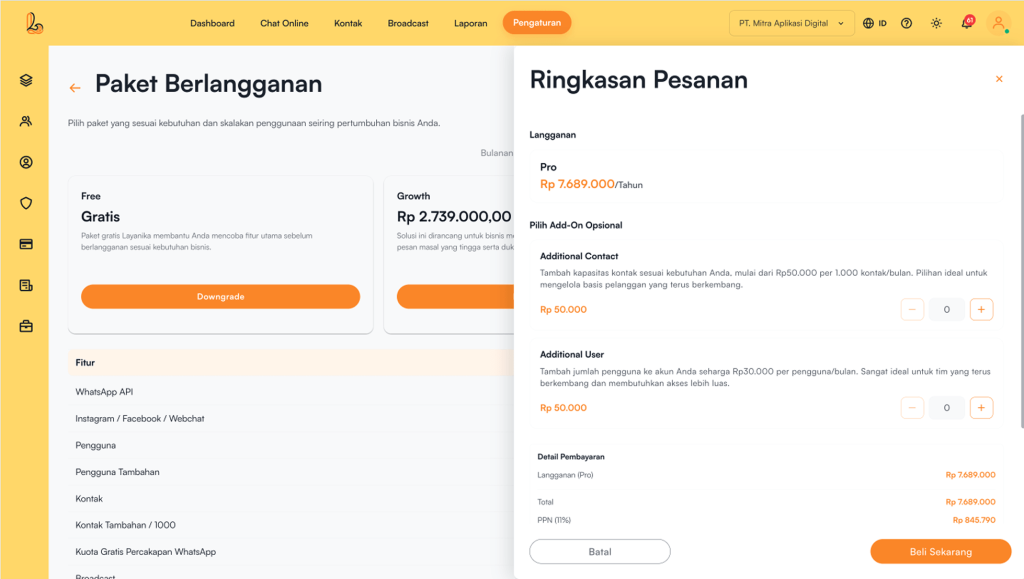Screen dimensions: 1024x579
Task: Open the Laporan menu item
Action: click(x=470, y=23)
